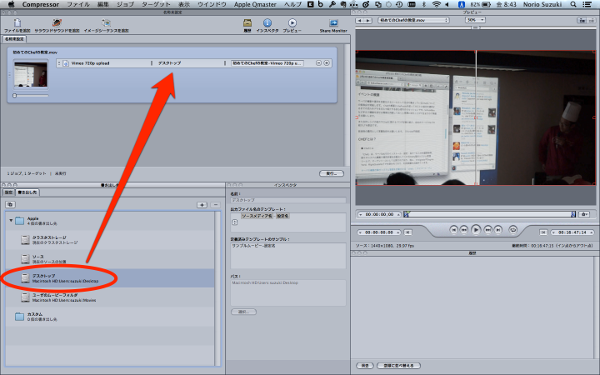Image resolution: width=600 pixels, height=375 pixels.
Task: Select the ソース destination drive icon
Action: click(25, 259)
